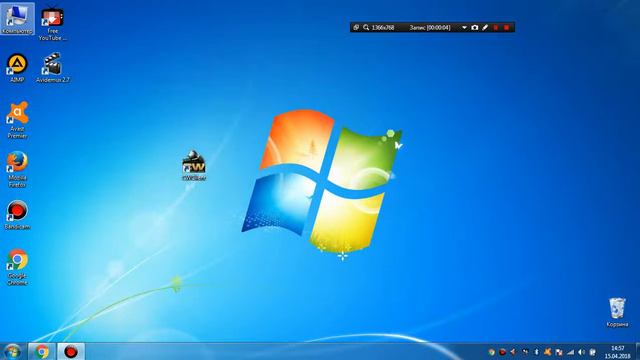Screen dimensions: 640x360
Task: Open Chrome from the taskbar
Action: 41,351
